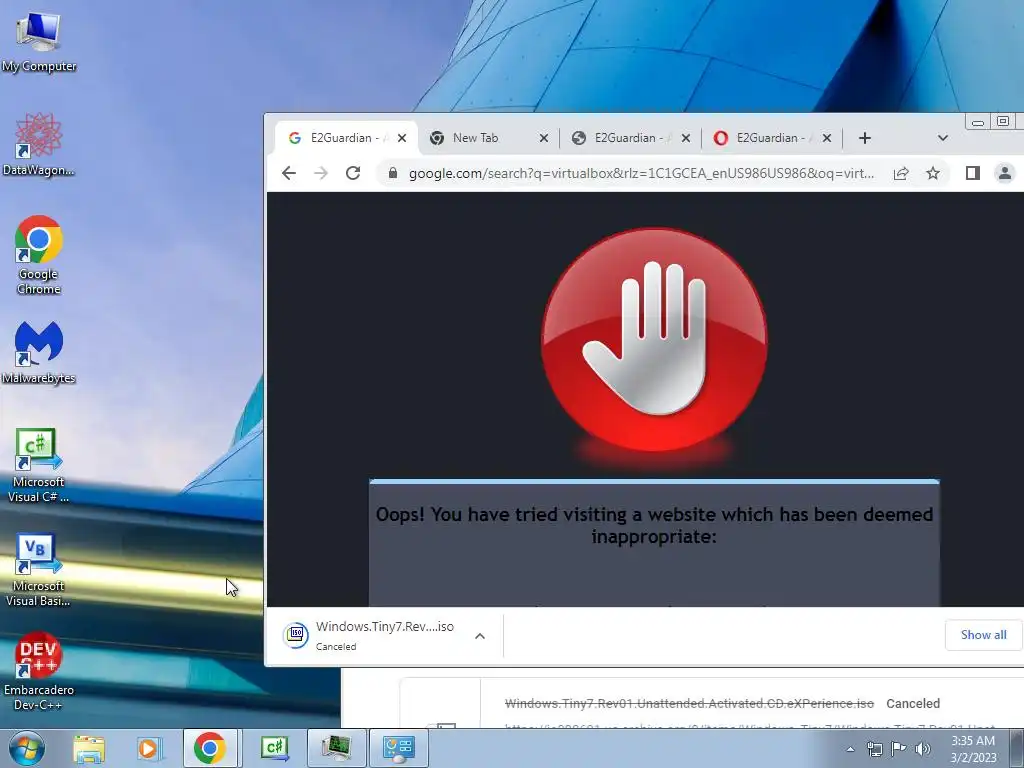View site info padlock icon
The image size is (1024, 768).
[392, 173]
